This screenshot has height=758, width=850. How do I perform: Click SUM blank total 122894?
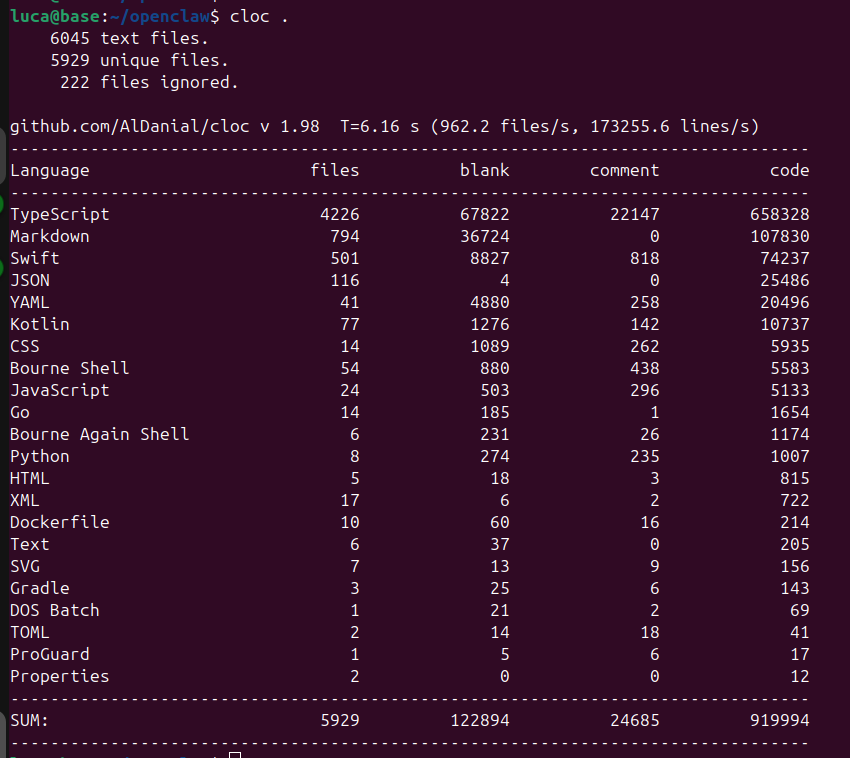click(x=480, y=720)
